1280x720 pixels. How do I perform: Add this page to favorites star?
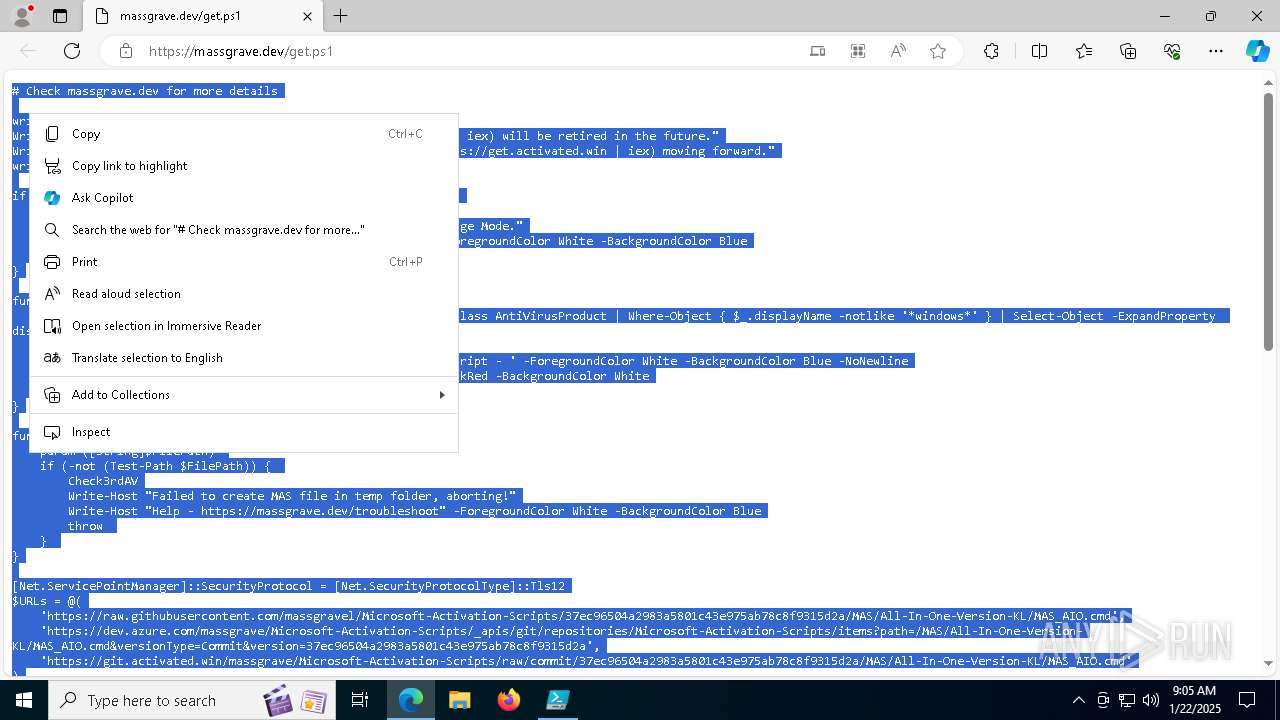pyautogui.click(x=938, y=51)
